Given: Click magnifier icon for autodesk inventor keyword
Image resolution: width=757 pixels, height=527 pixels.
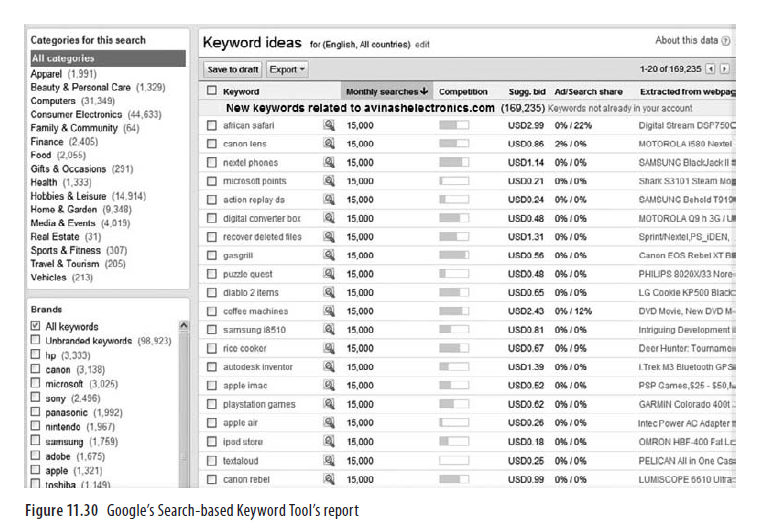Looking at the screenshot, I should point(329,367).
